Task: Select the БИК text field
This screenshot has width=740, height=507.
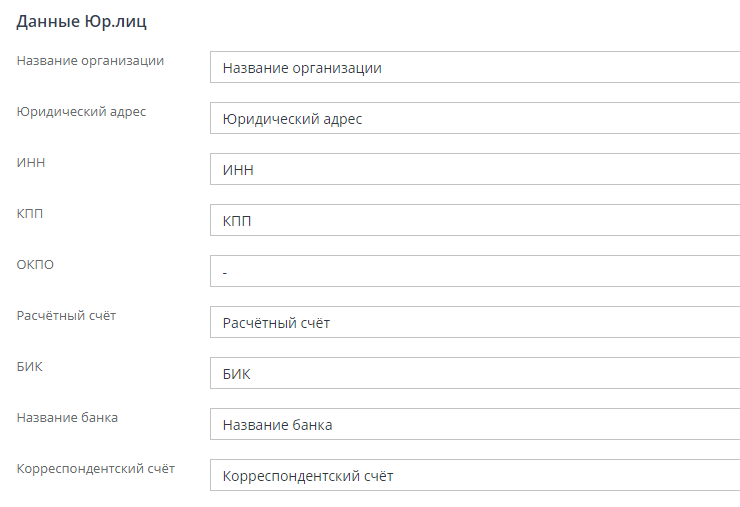Action: click(475, 374)
